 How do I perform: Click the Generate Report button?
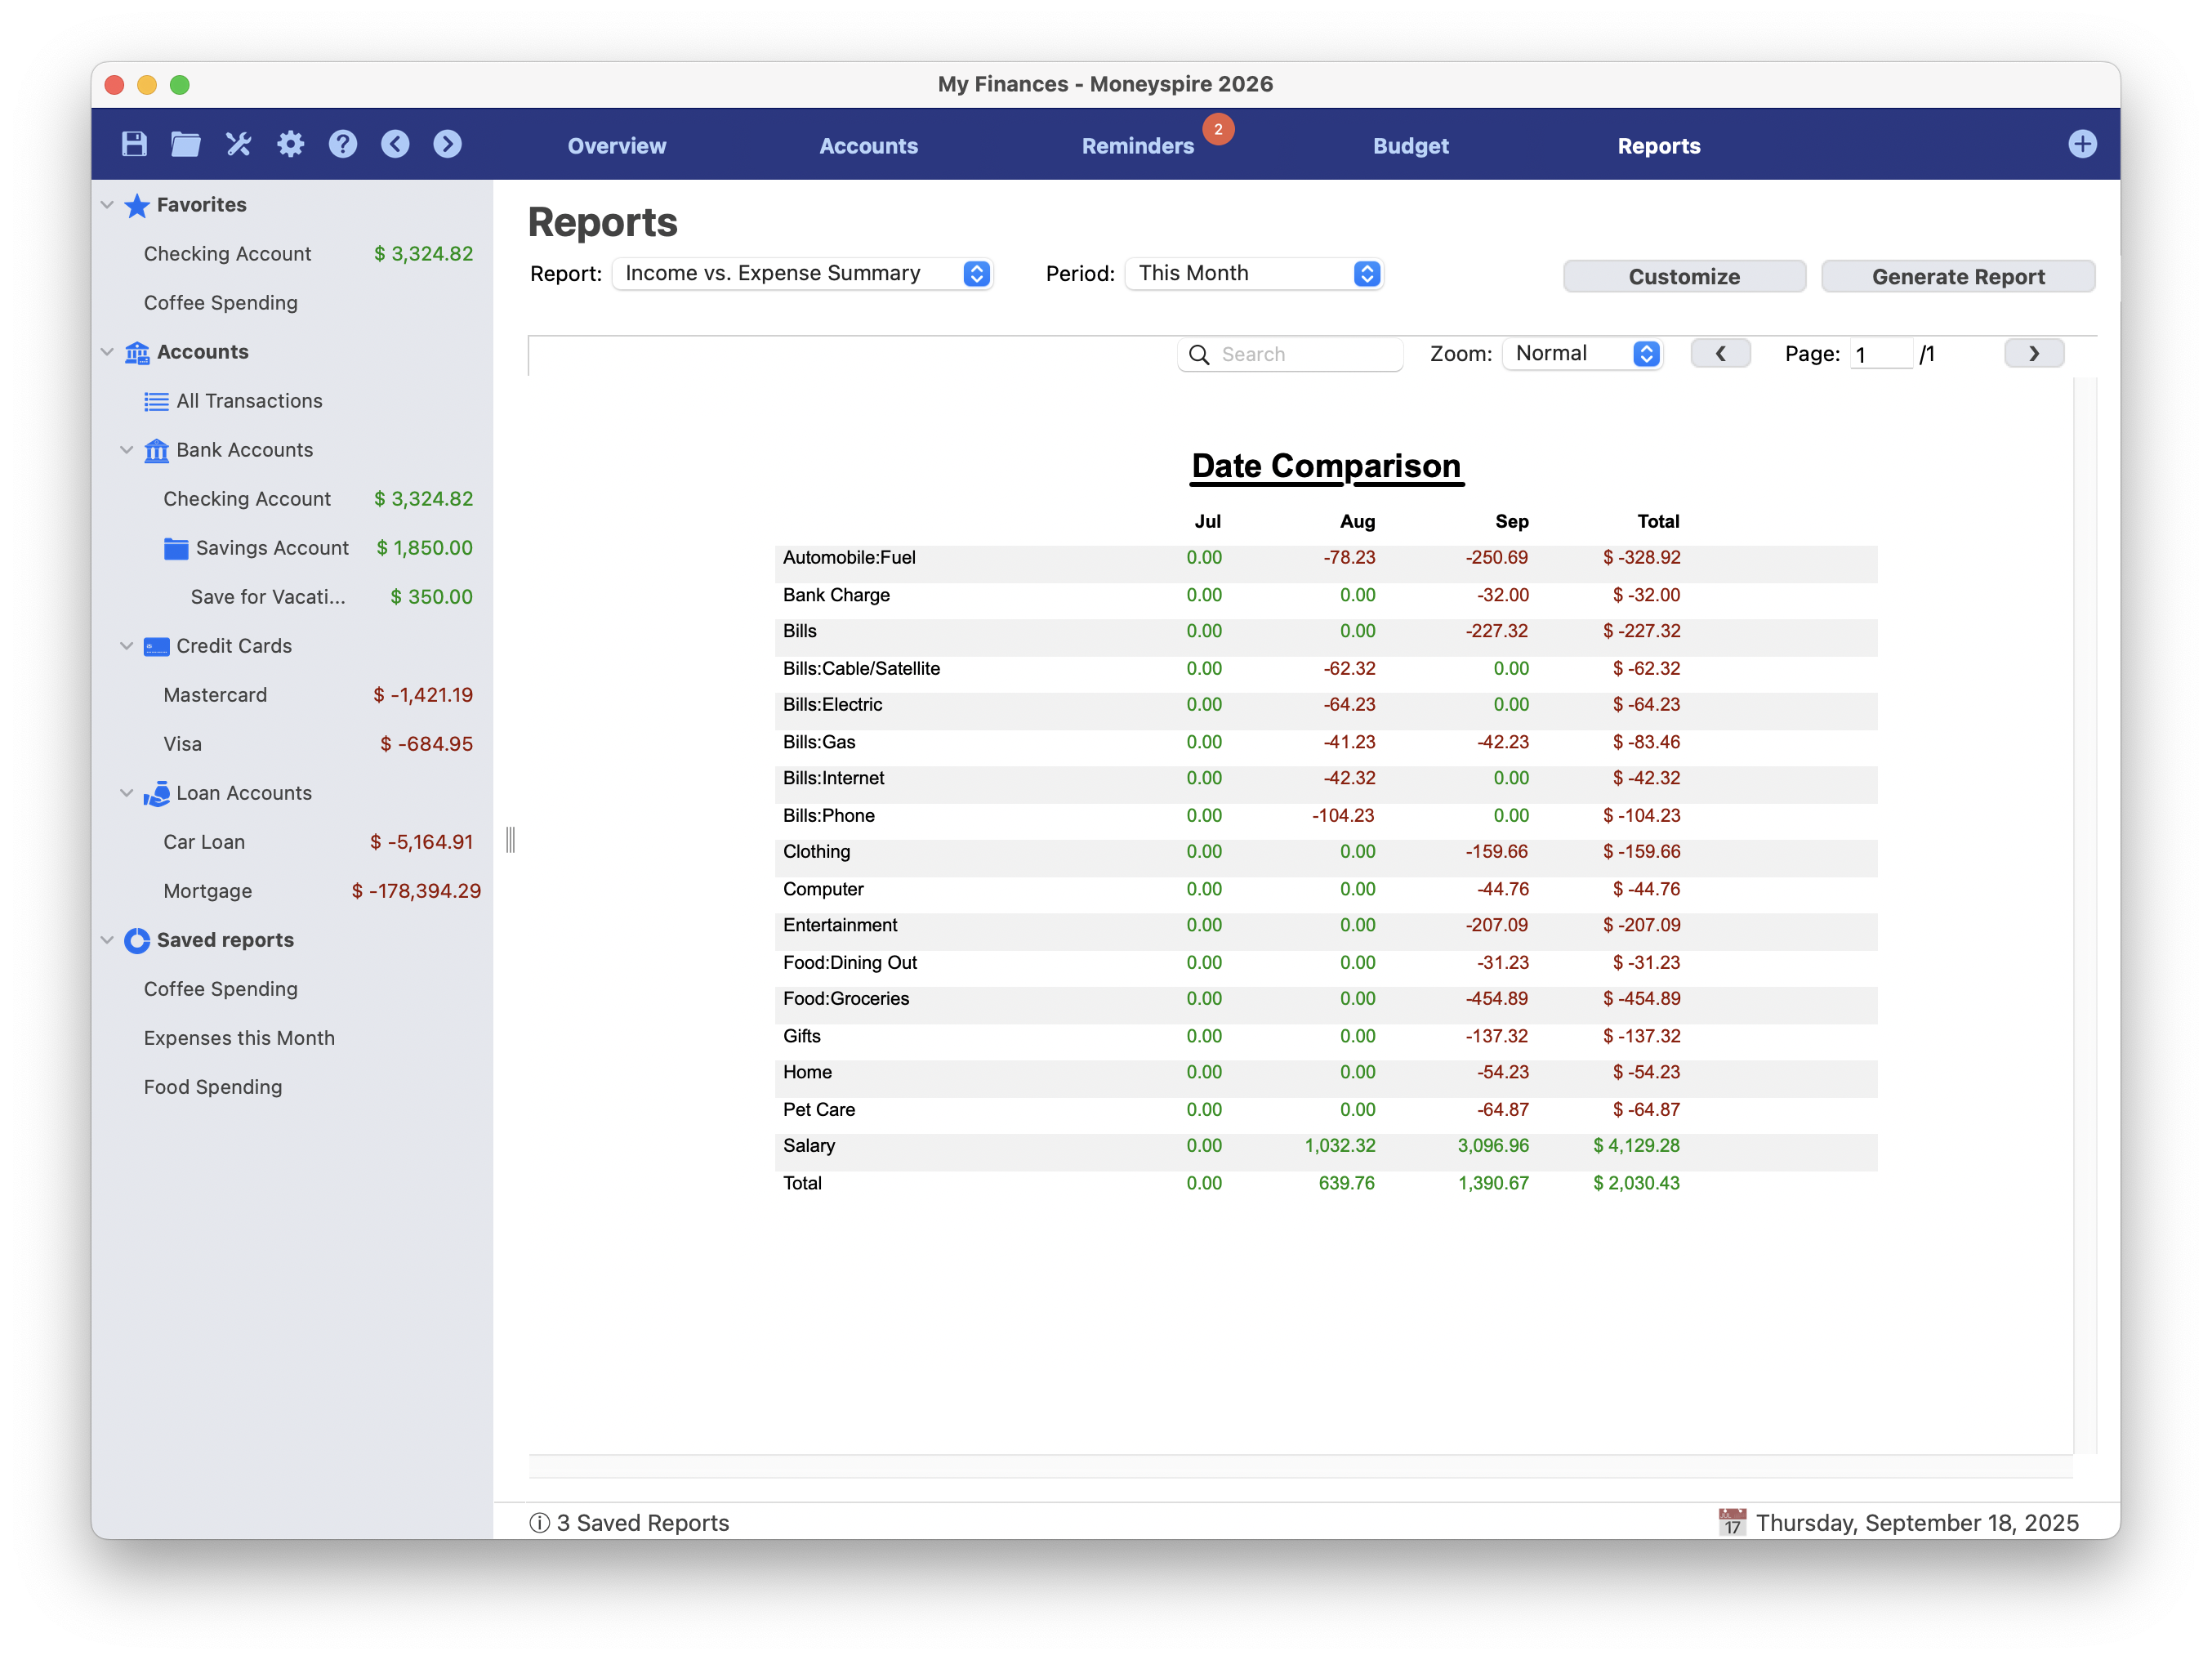(1958, 276)
